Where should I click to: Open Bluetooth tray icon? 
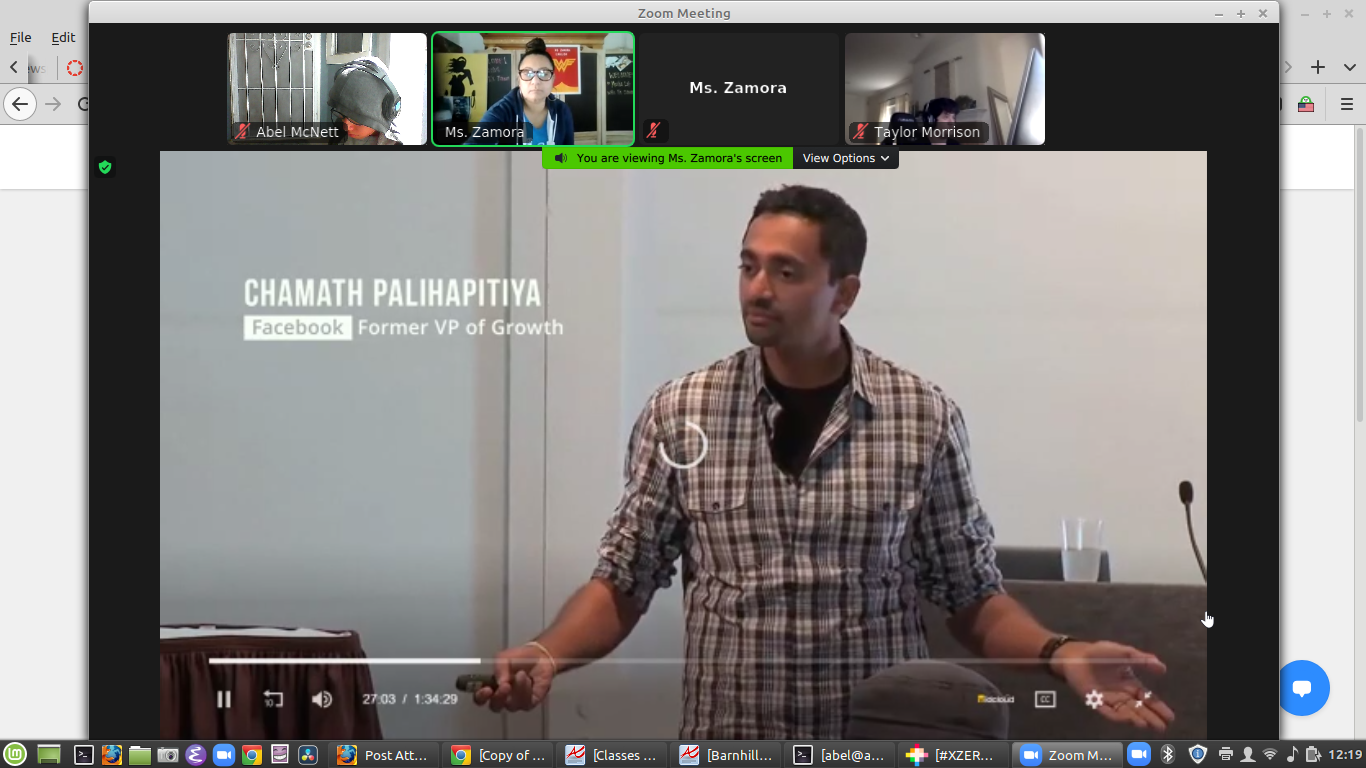pyautogui.click(x=1167, y=755)
